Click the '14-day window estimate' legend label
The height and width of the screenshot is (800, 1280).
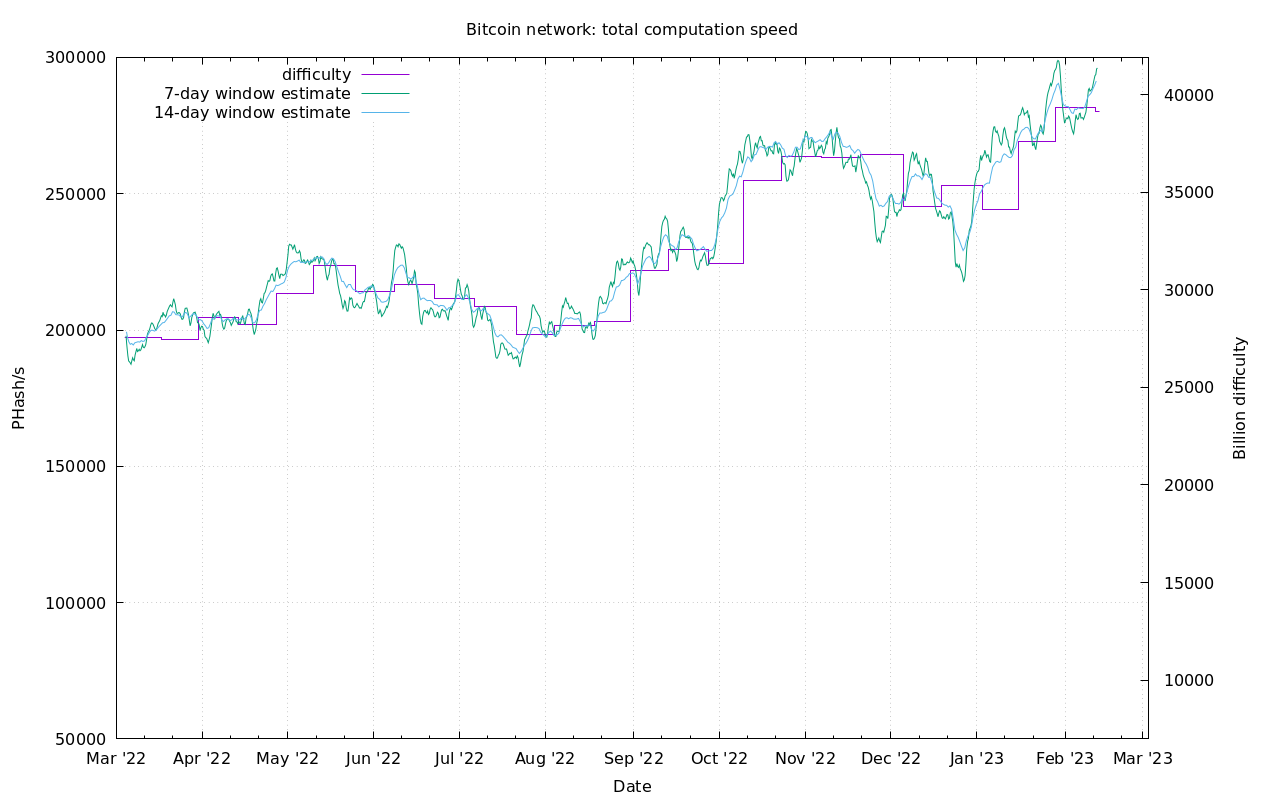tap(252, 113)
